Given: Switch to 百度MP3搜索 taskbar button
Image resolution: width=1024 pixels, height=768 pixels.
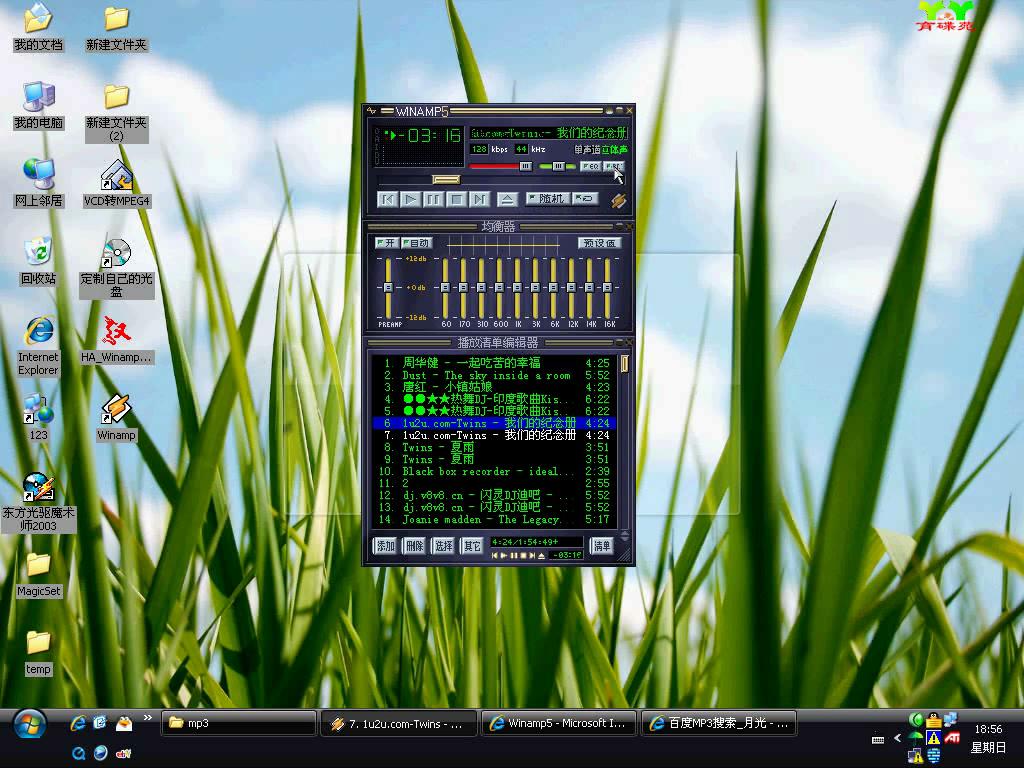Looking at the screenshot, I should coord(719,724).
